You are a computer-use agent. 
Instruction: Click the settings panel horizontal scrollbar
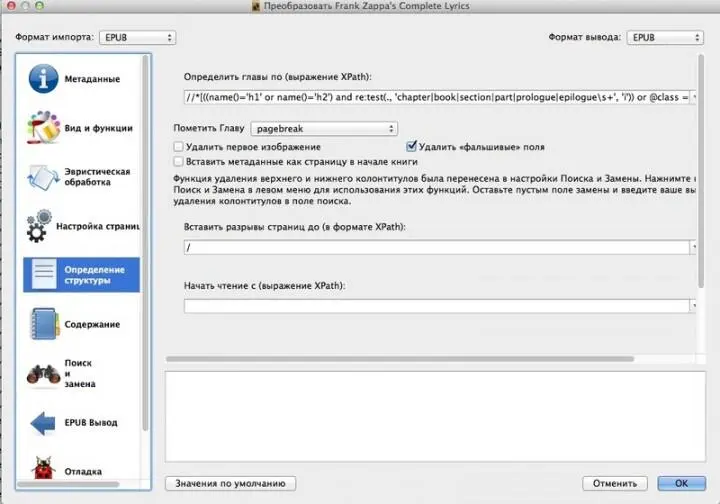point(399,359)
